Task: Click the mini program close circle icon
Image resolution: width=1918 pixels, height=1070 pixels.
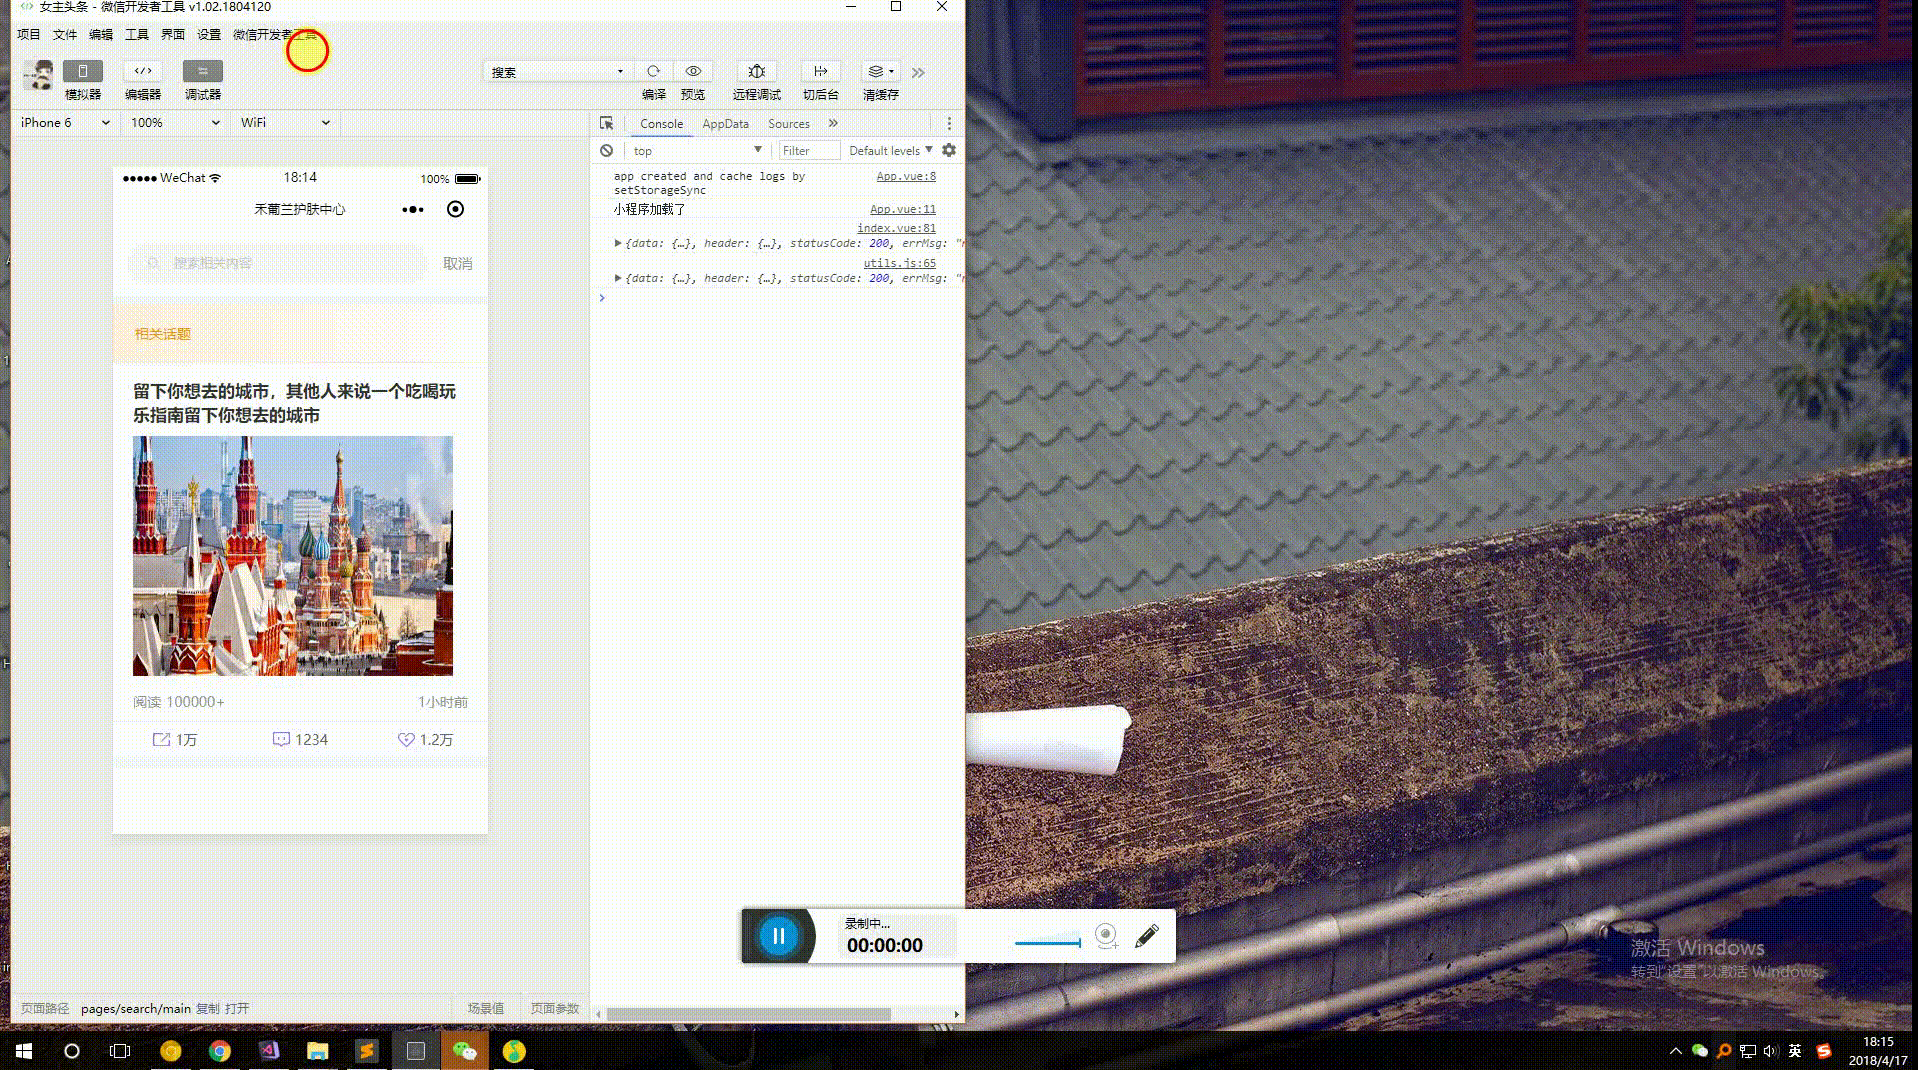Action: pyautogui.click(x=455, y=209)
